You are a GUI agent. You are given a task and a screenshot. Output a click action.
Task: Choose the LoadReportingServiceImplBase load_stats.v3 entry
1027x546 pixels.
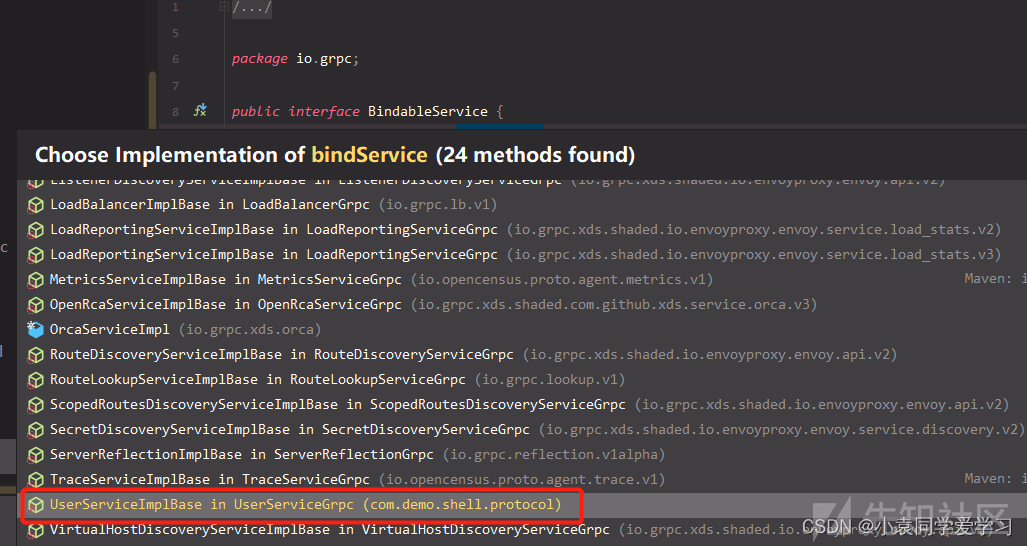[524, 255]
